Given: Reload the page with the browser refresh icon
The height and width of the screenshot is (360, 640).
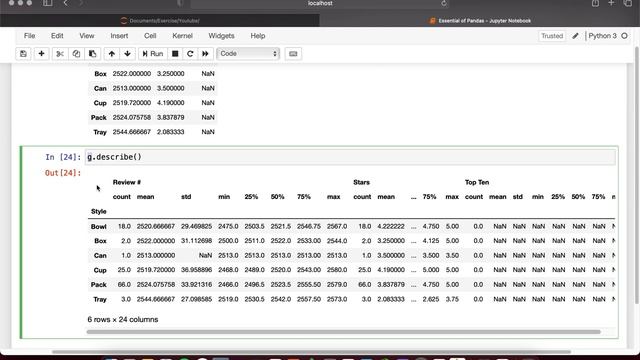Looking at the screenshot, I should [444, 4].
